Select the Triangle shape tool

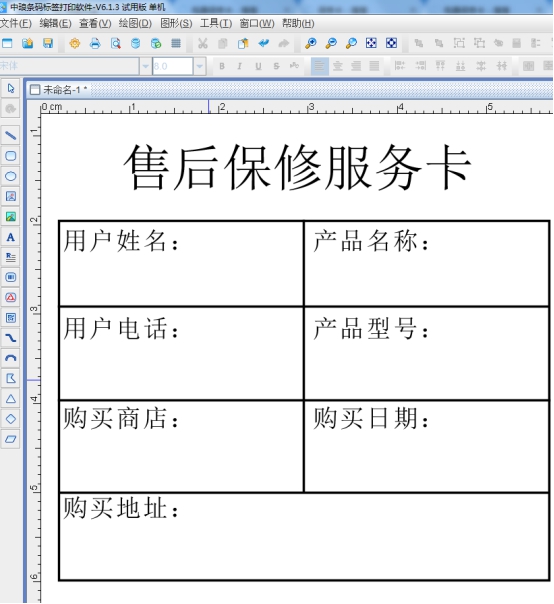11,399
